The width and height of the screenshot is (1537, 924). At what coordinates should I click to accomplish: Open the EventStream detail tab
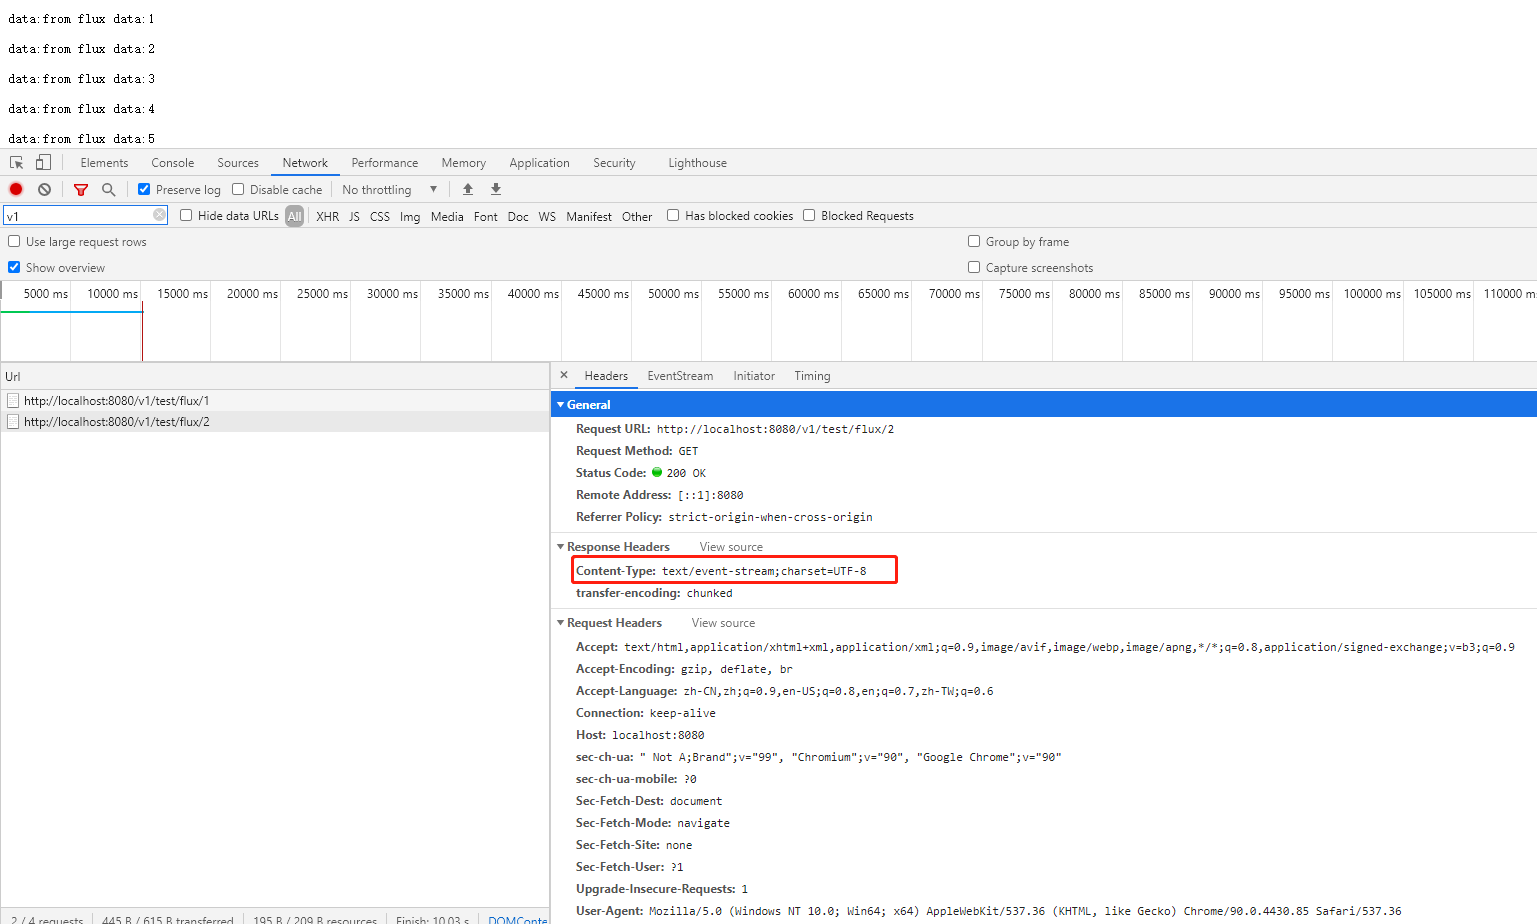[680, 376]
